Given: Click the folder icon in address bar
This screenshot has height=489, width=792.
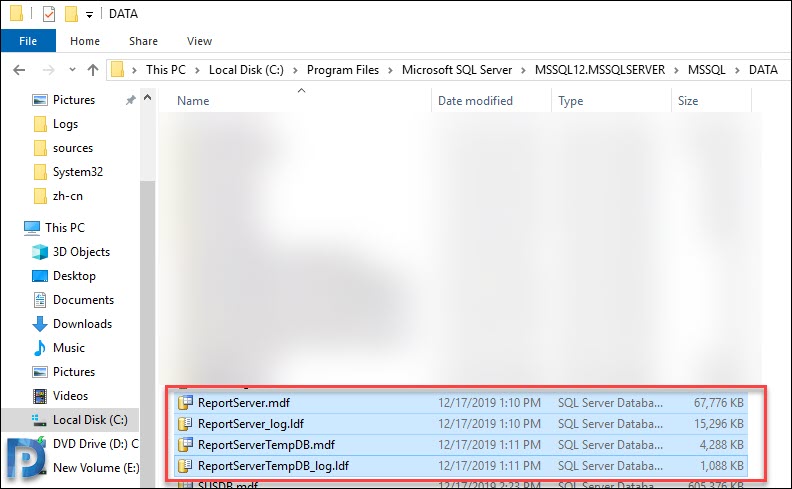Looking at the screenshot, I should pyautogui.click(x=118, y=69).
